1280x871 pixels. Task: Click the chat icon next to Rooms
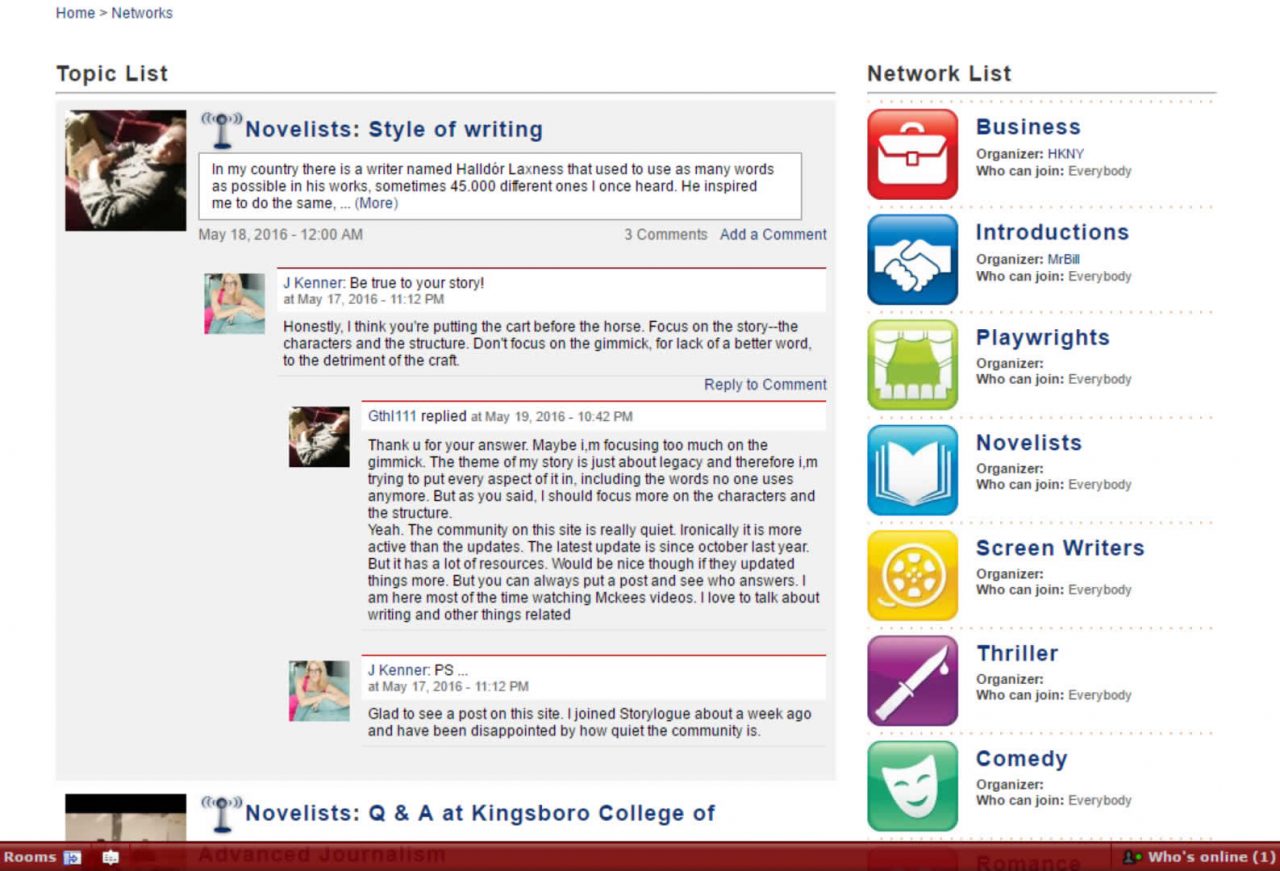(110, 857)
